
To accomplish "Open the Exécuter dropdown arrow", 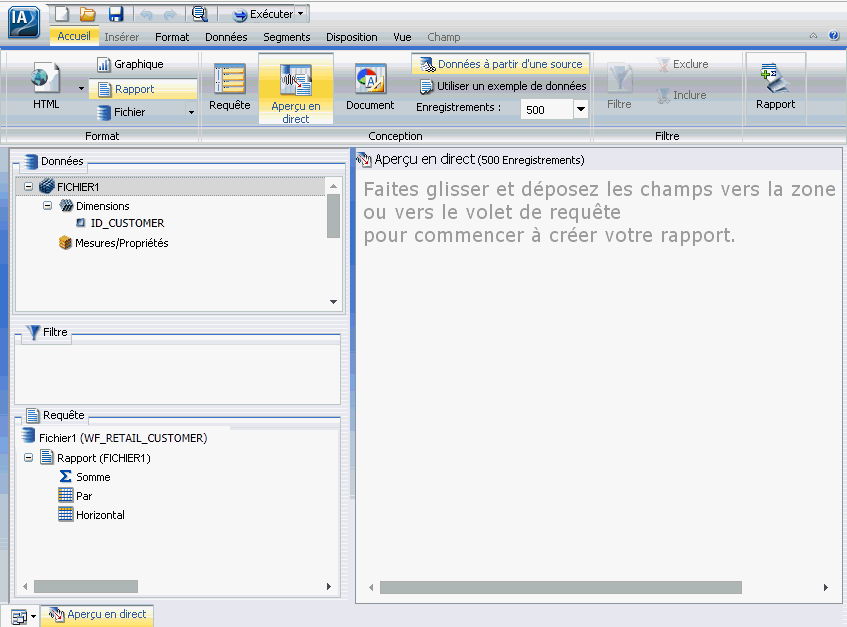I will 301,14.
